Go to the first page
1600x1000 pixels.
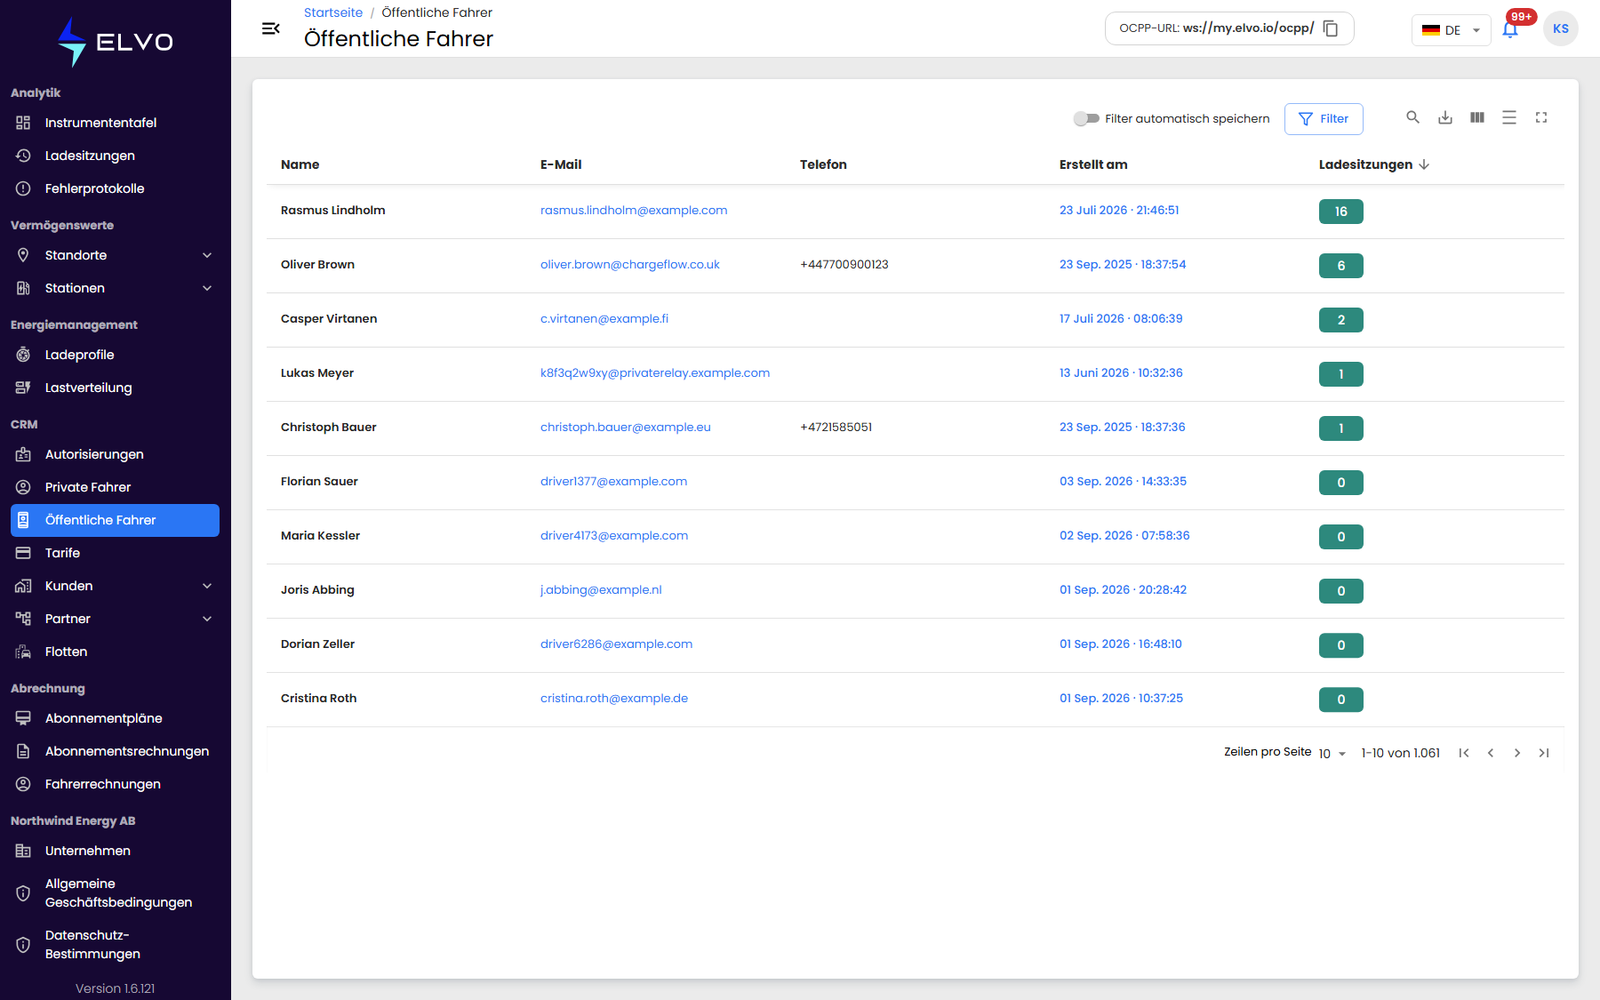coord(1463,753)
